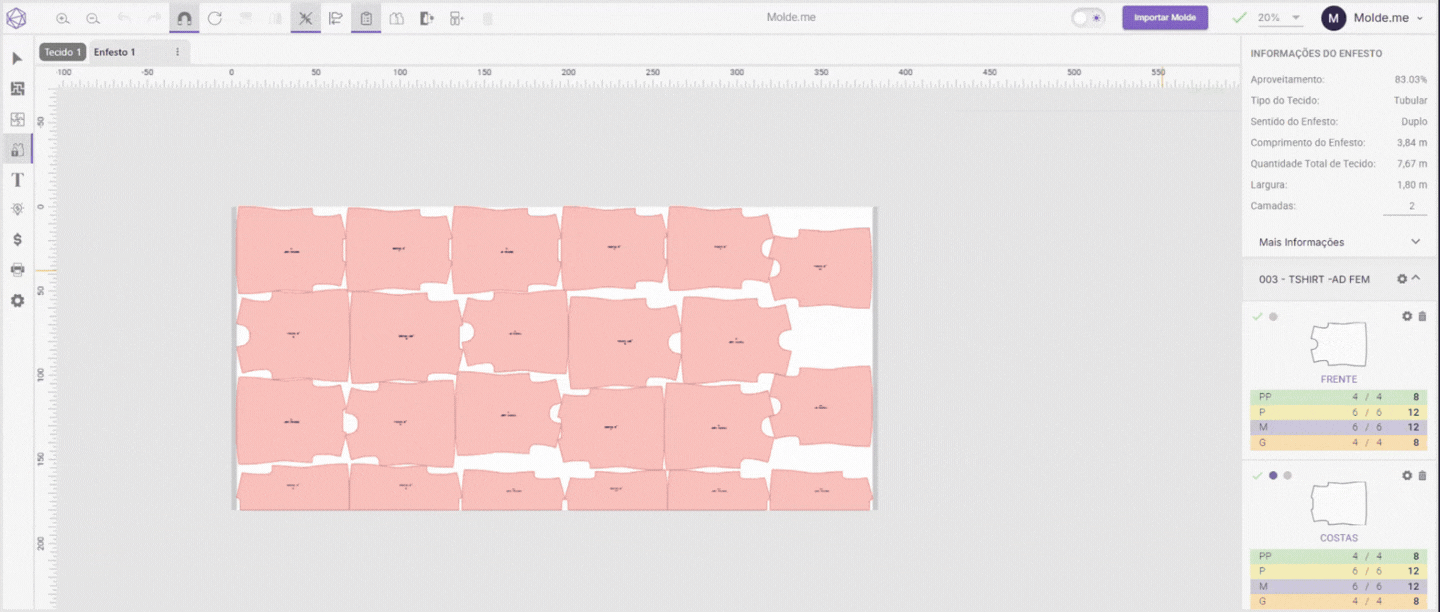Select the Enfesto 1 tab
The height and width of the screenshot is (612, 1440).
(x=115, y=52)
